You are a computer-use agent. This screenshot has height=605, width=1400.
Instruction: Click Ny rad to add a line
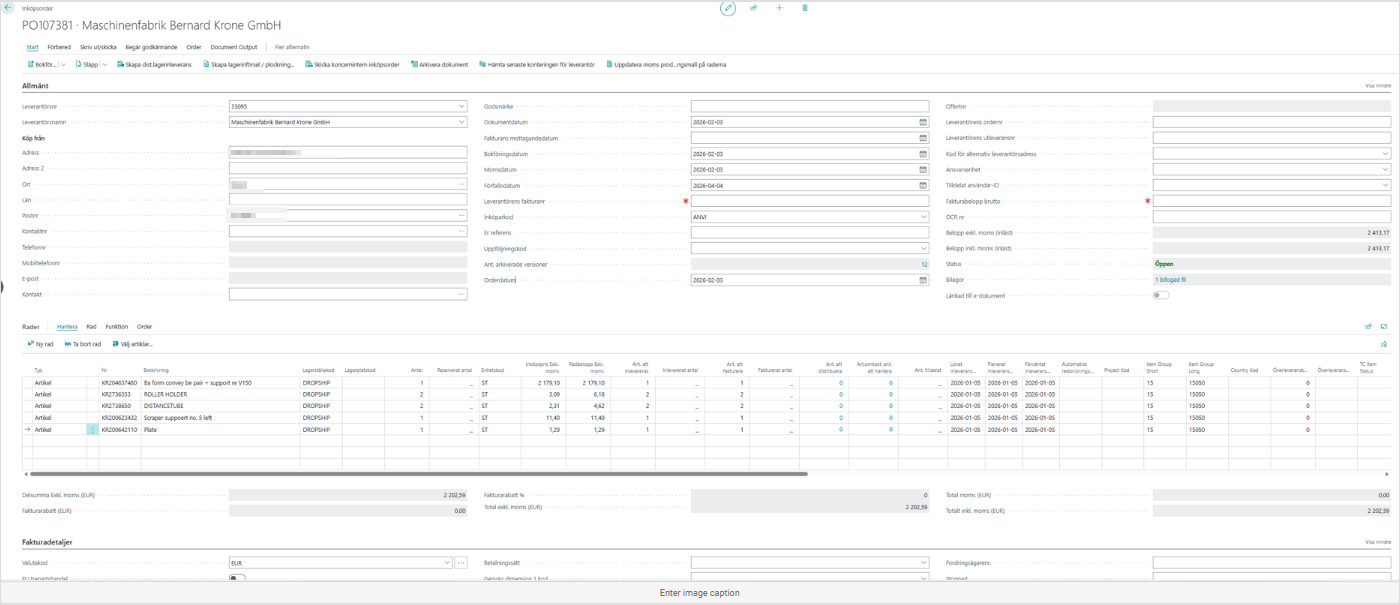click(x=40, y=344)
